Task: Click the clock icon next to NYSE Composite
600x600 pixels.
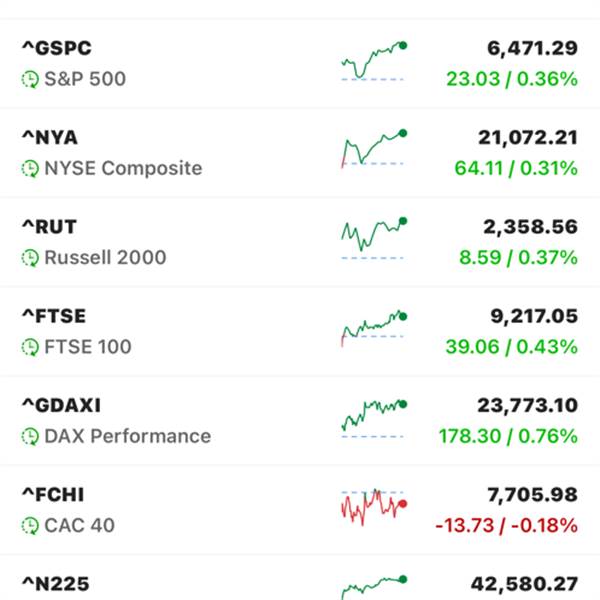Action: 30,169
